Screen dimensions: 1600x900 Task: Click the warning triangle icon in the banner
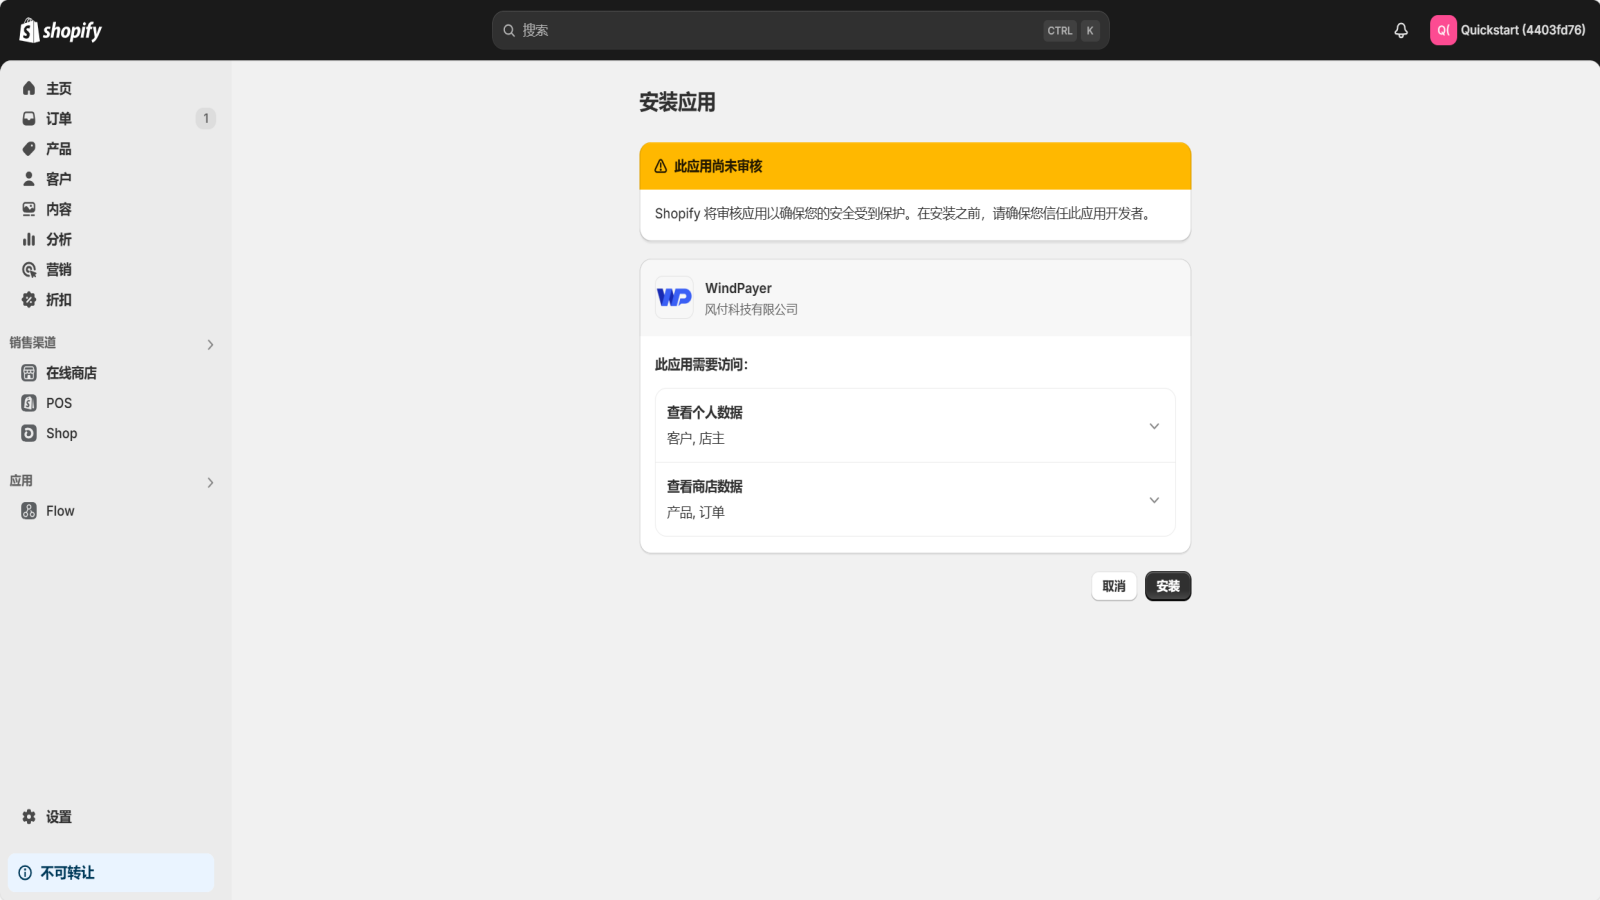click(x=661, y=166)
